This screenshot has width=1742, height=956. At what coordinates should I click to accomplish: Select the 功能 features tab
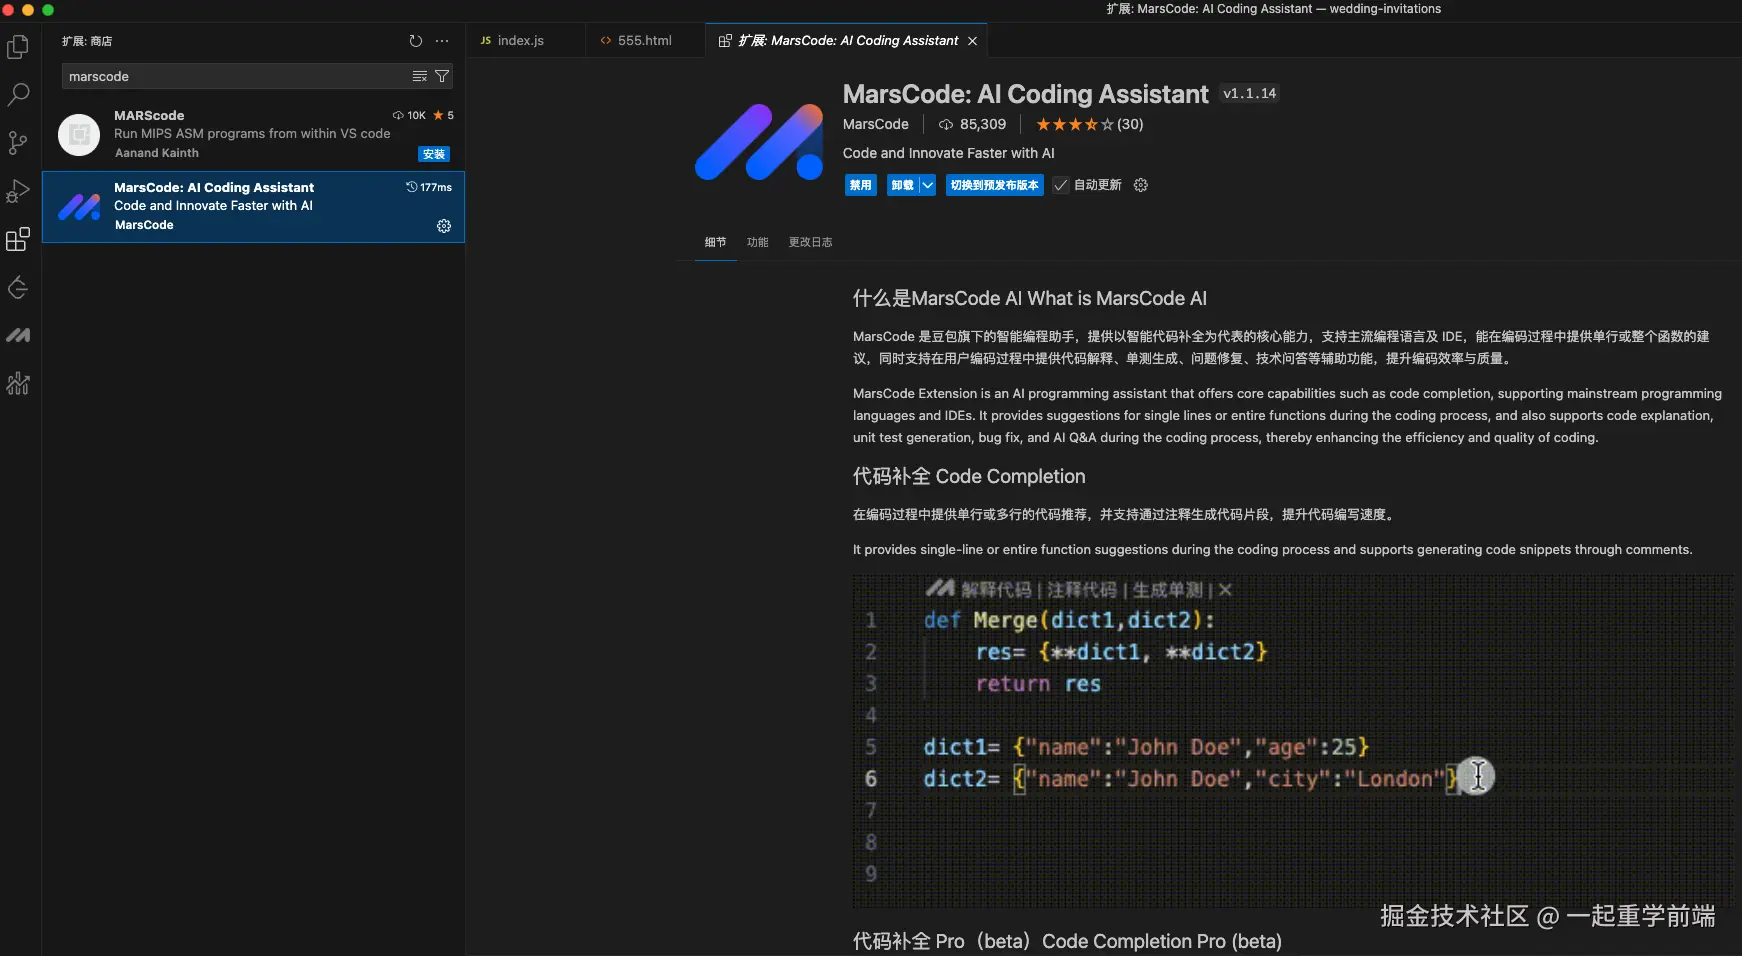pyautogui.click(x=757, y=242)
